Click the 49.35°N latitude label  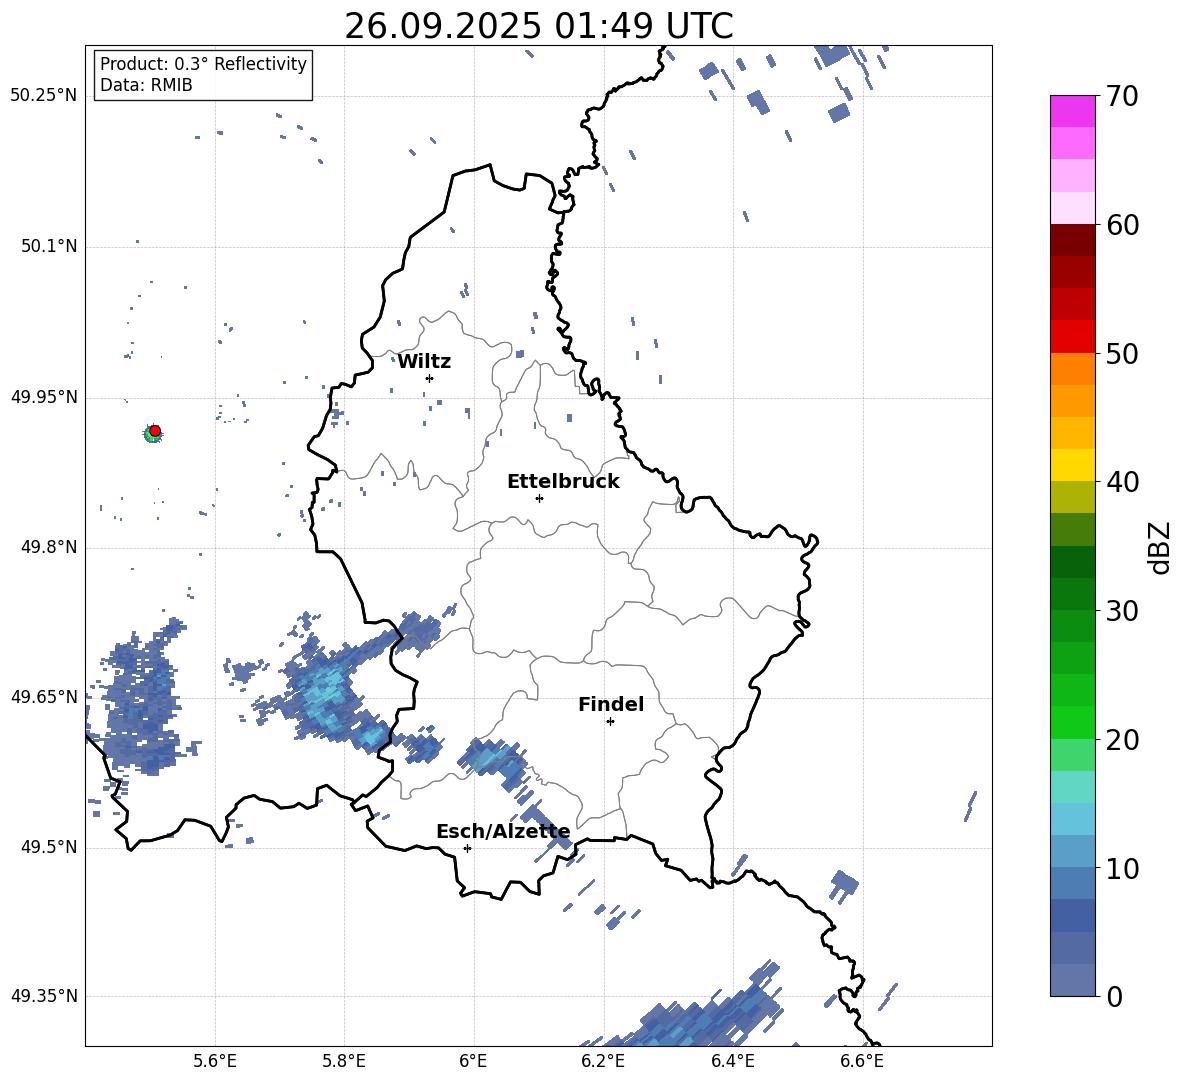pos(44,996)
